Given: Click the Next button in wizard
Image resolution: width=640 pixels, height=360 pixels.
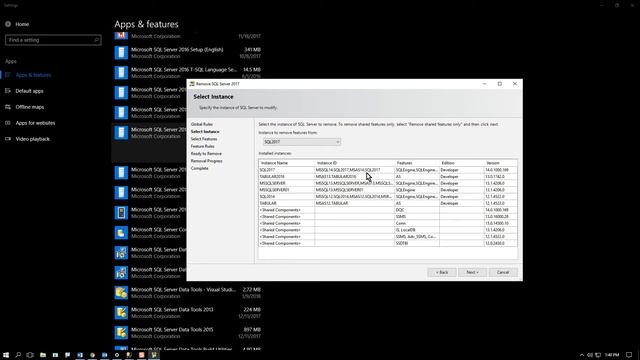Looking at the screenshot, I should 472,272.
